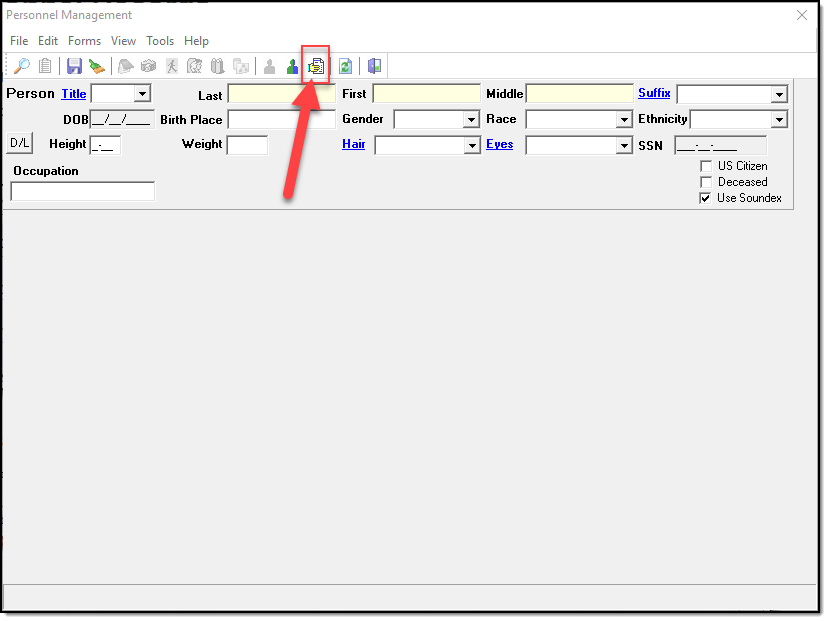Viewport: 828px width, 621px height.
Task: Click the green and blue person icon
Action: tap(292, 66)
